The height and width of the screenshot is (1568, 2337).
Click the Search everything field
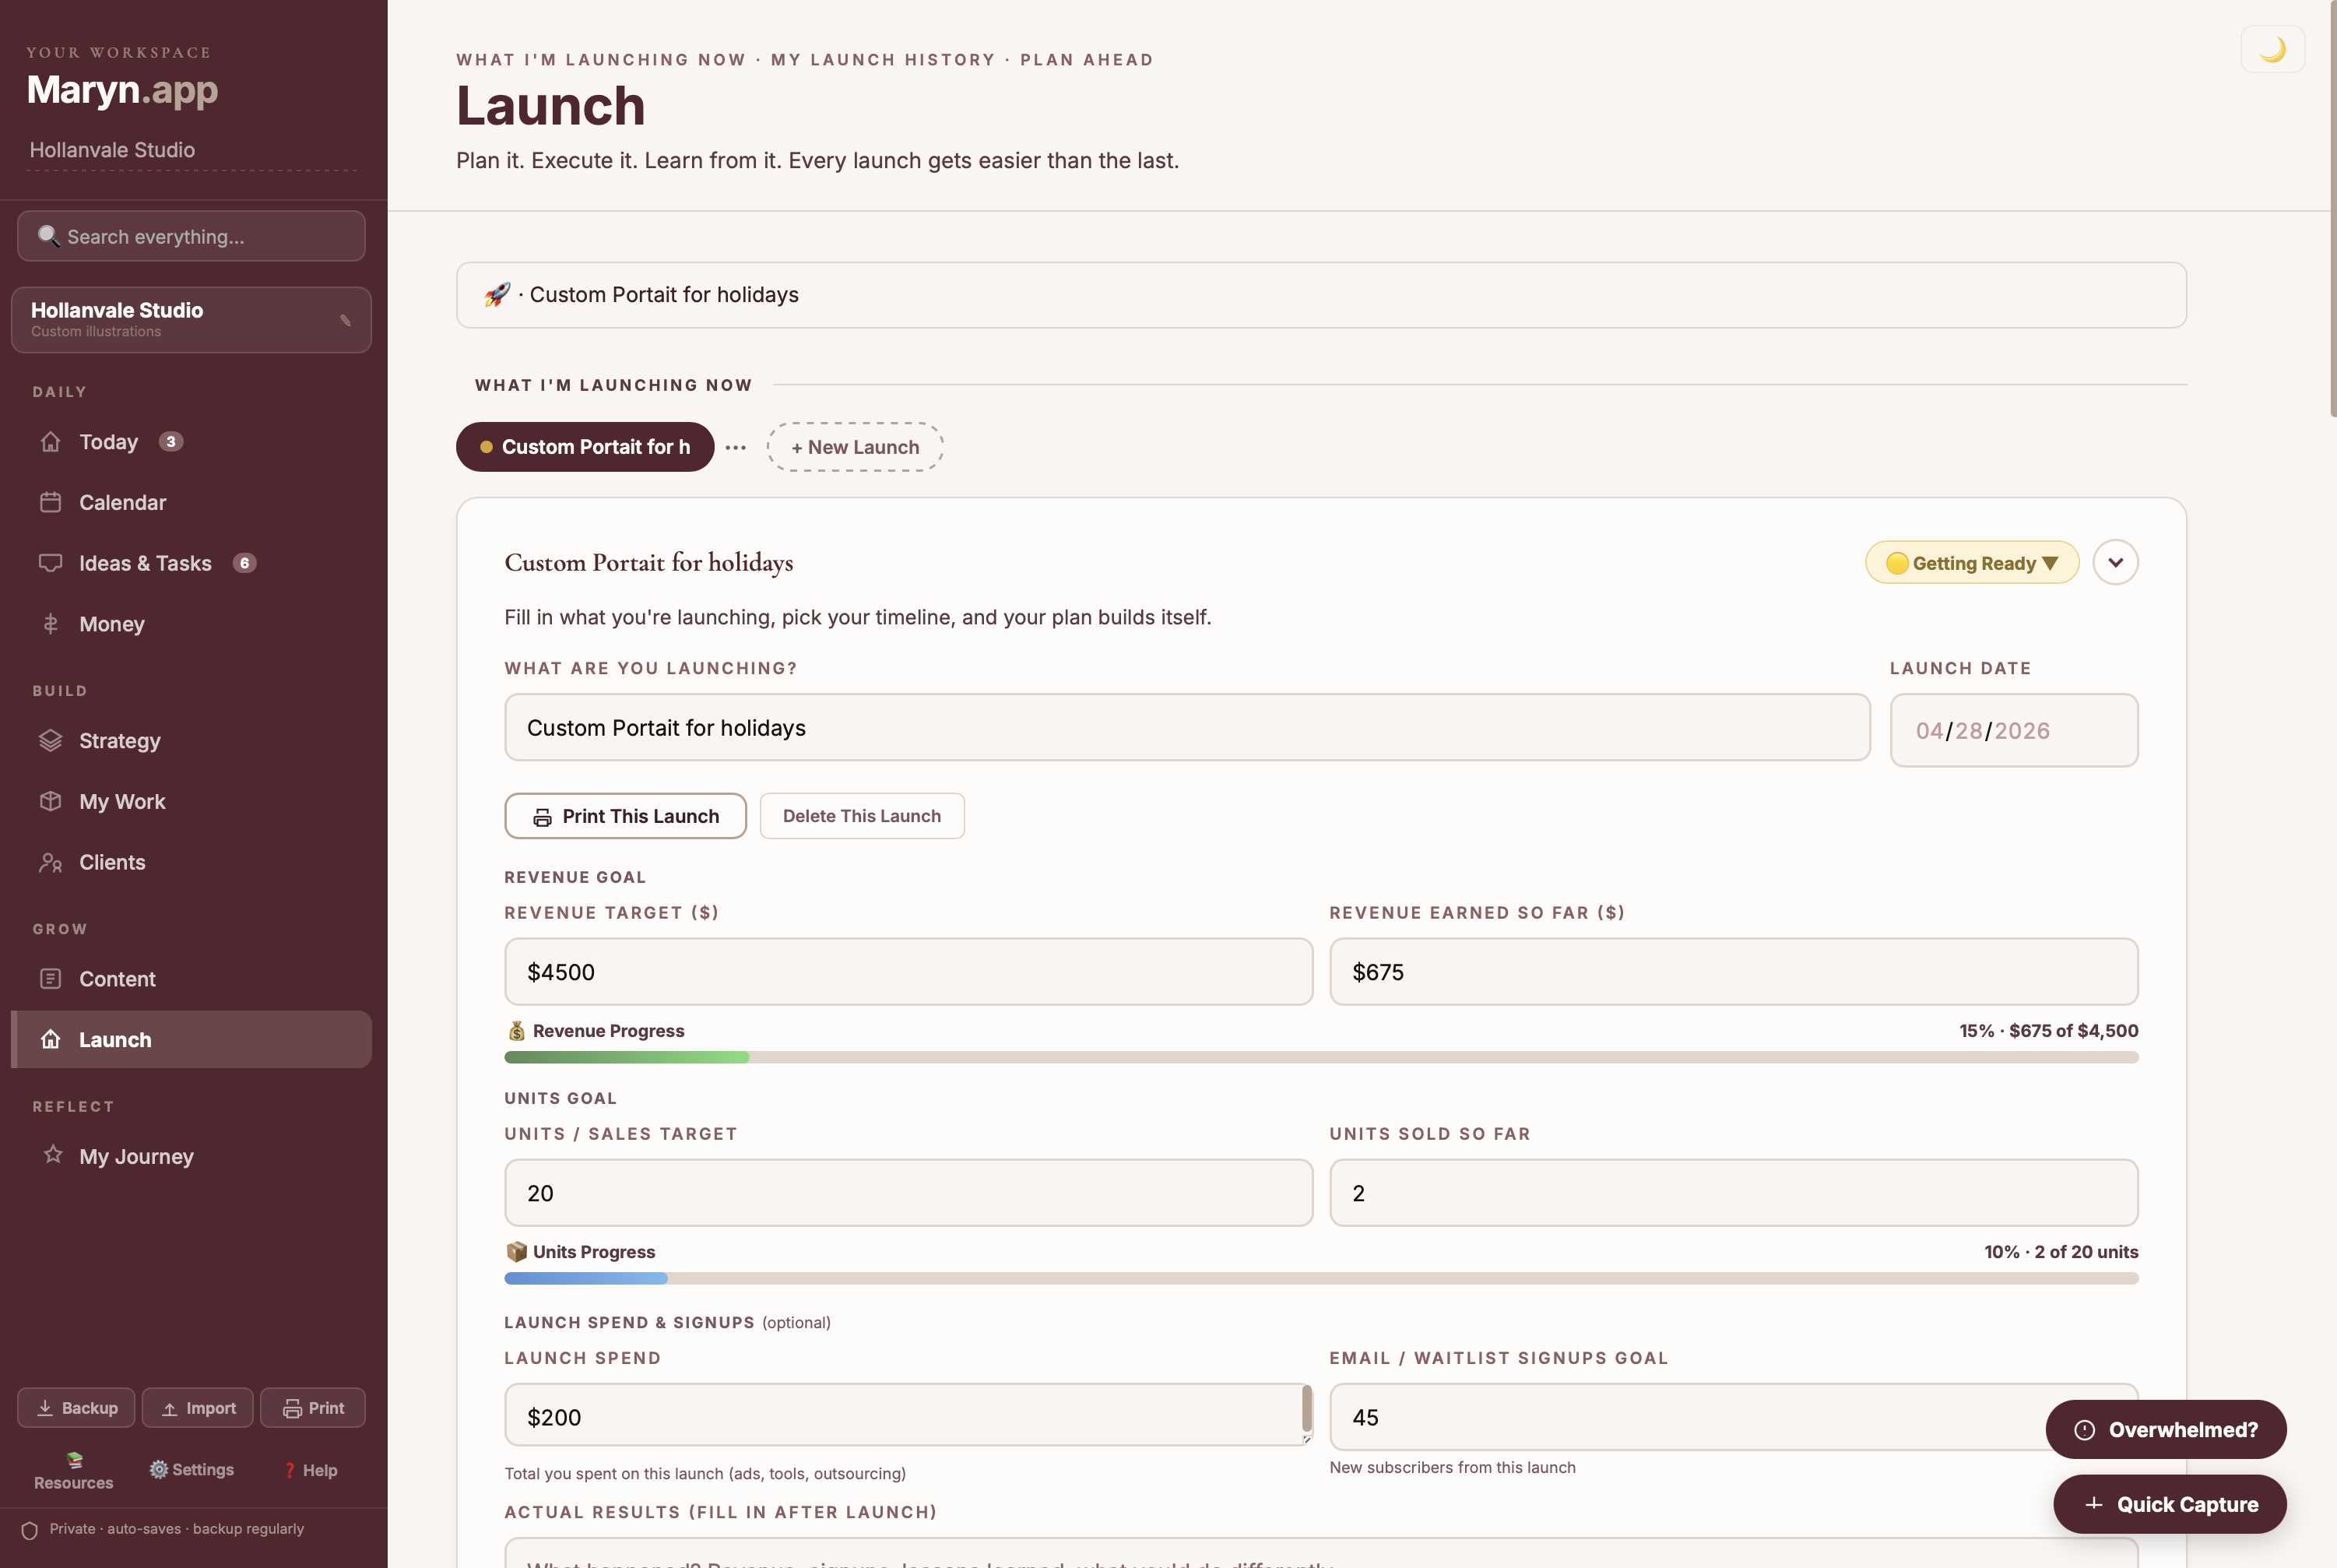[x=190, y=236]
